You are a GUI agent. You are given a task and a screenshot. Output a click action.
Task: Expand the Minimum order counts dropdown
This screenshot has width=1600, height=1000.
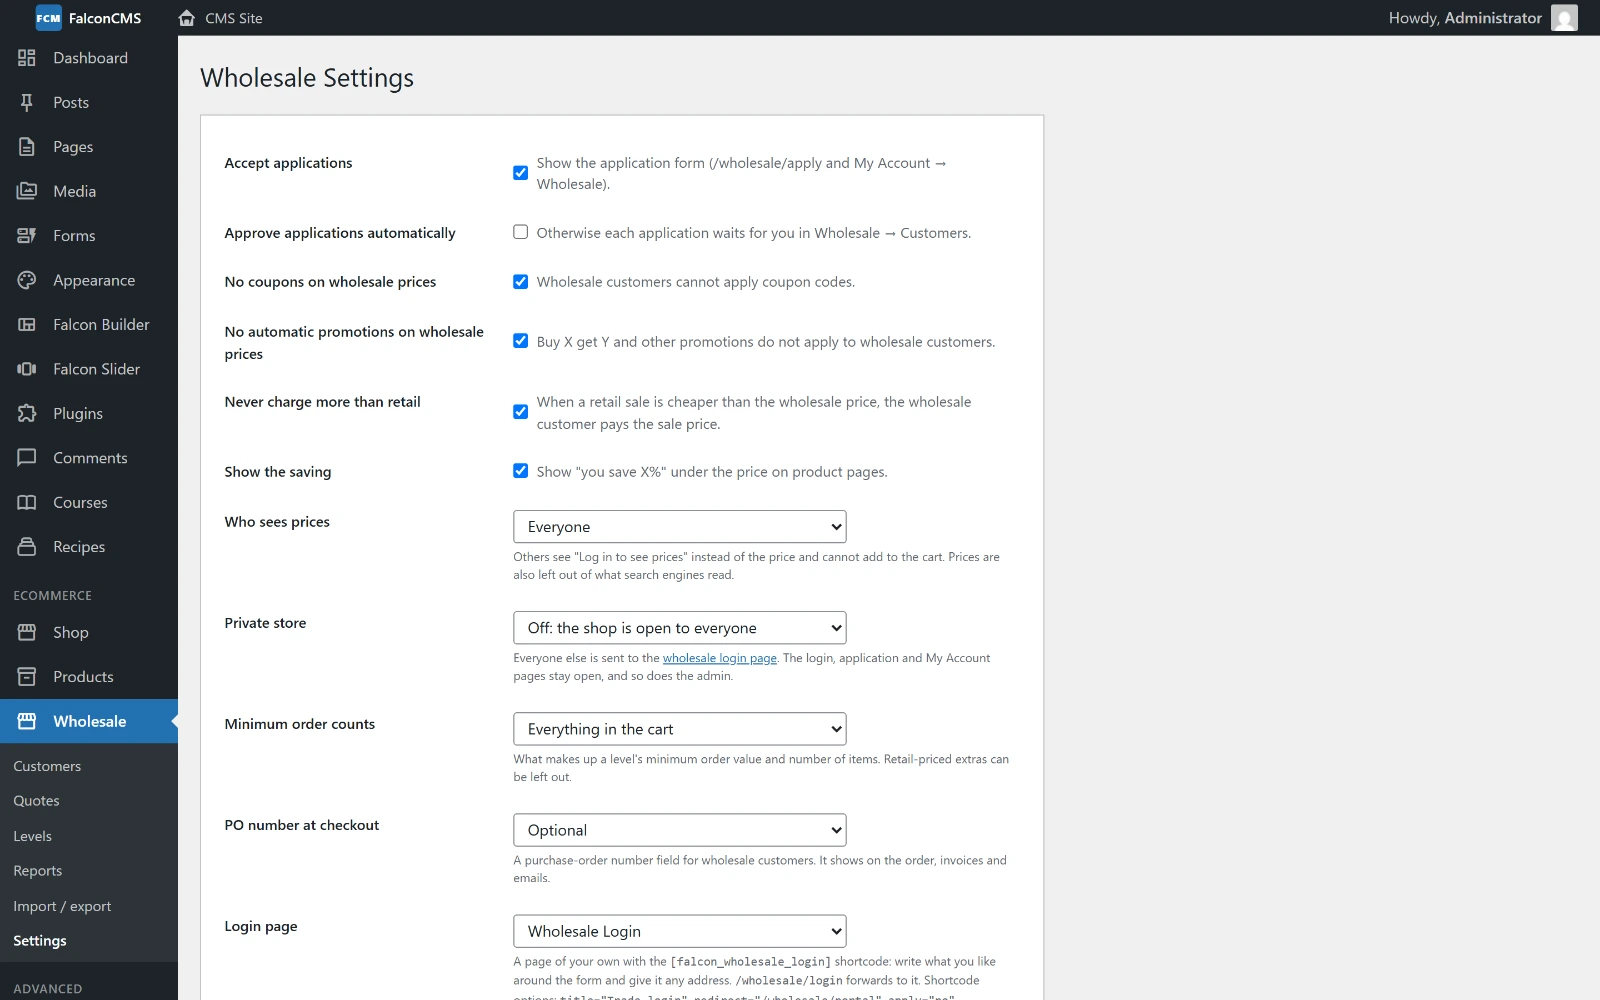point(680,729)
